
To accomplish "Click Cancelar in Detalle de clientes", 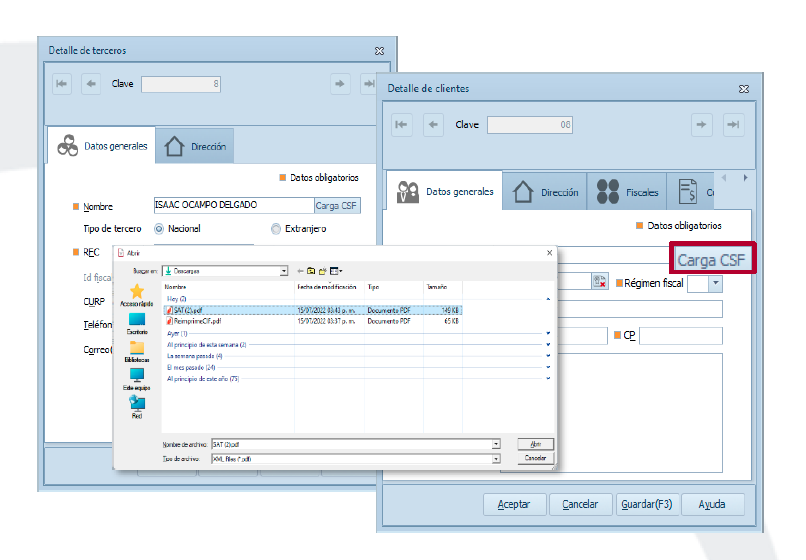I will coord(580,504).
